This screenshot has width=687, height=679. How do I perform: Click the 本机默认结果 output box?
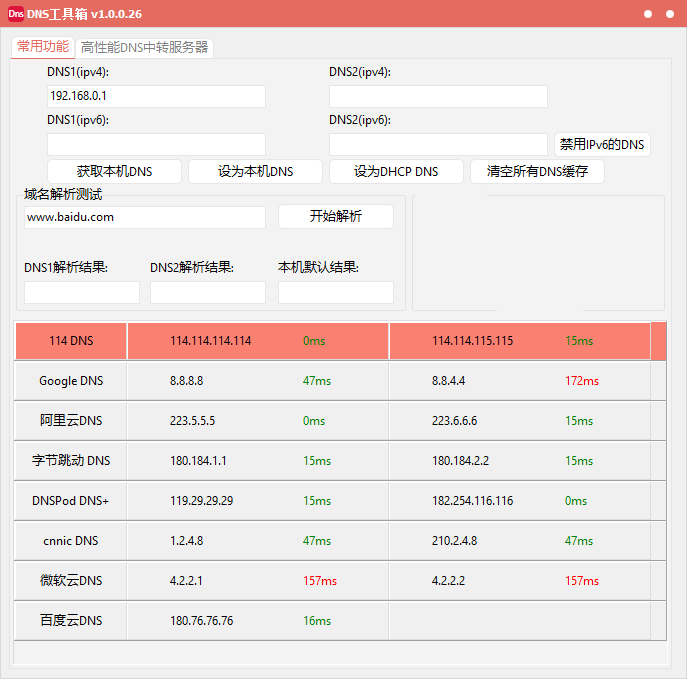point(336,292)
